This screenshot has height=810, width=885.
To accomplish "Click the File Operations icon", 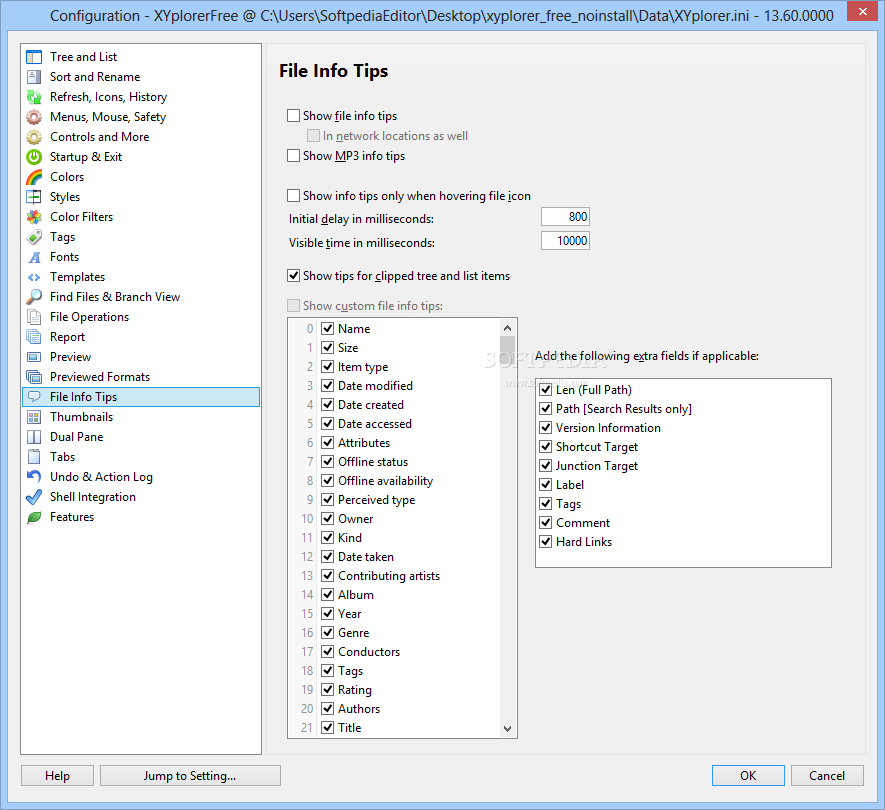I will pos(34,317).
